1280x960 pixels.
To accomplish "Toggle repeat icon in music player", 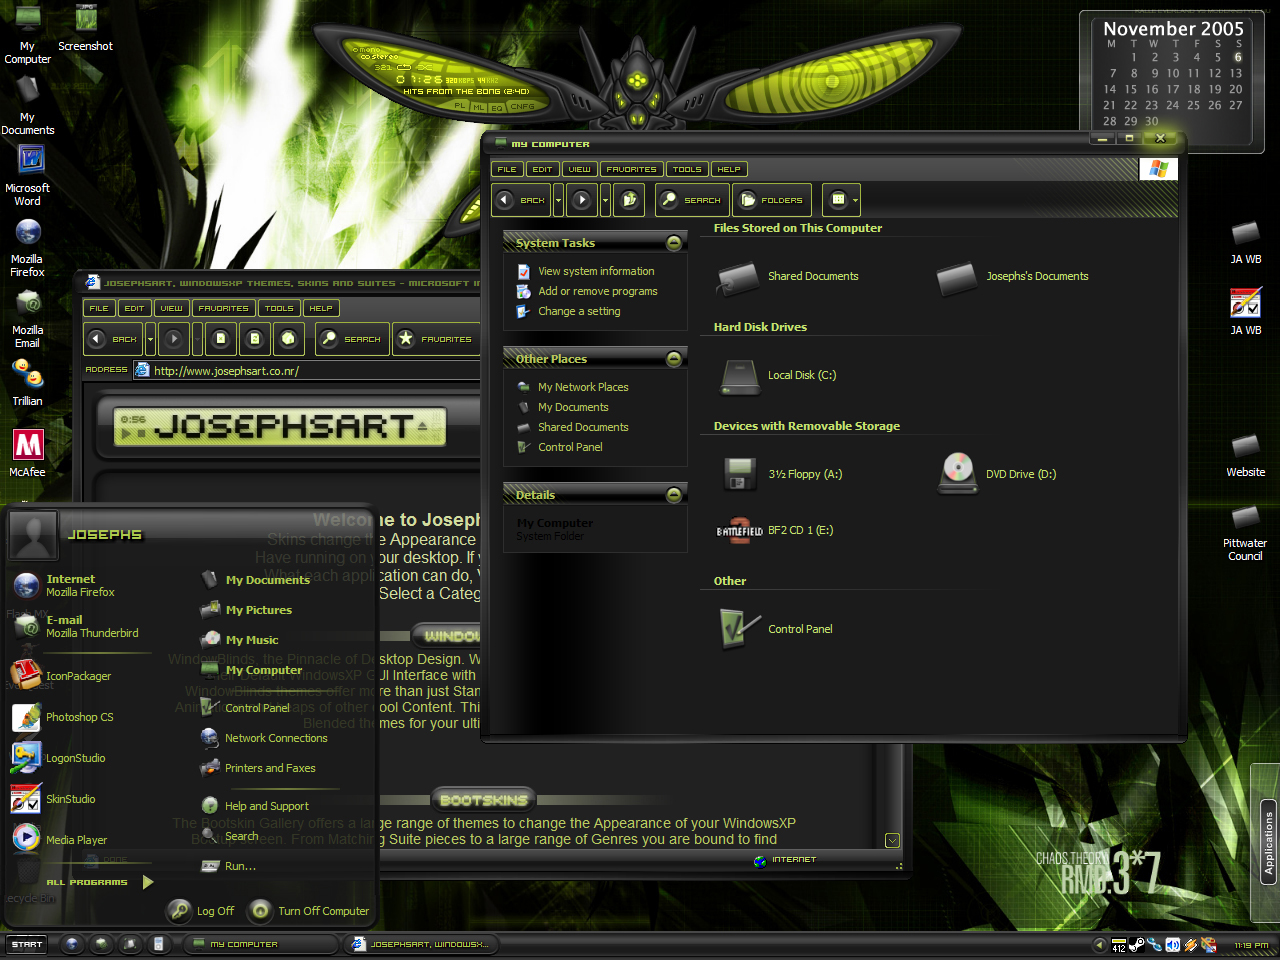I will pos(404,67).
